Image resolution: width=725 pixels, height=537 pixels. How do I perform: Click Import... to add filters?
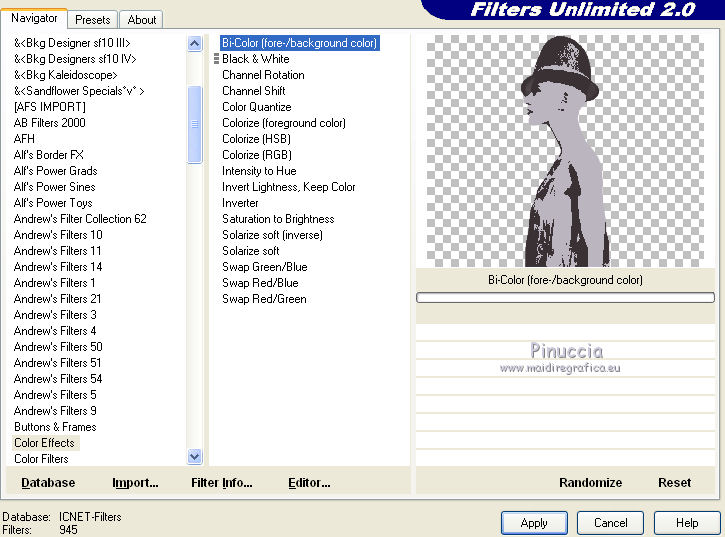pos(135,482)
